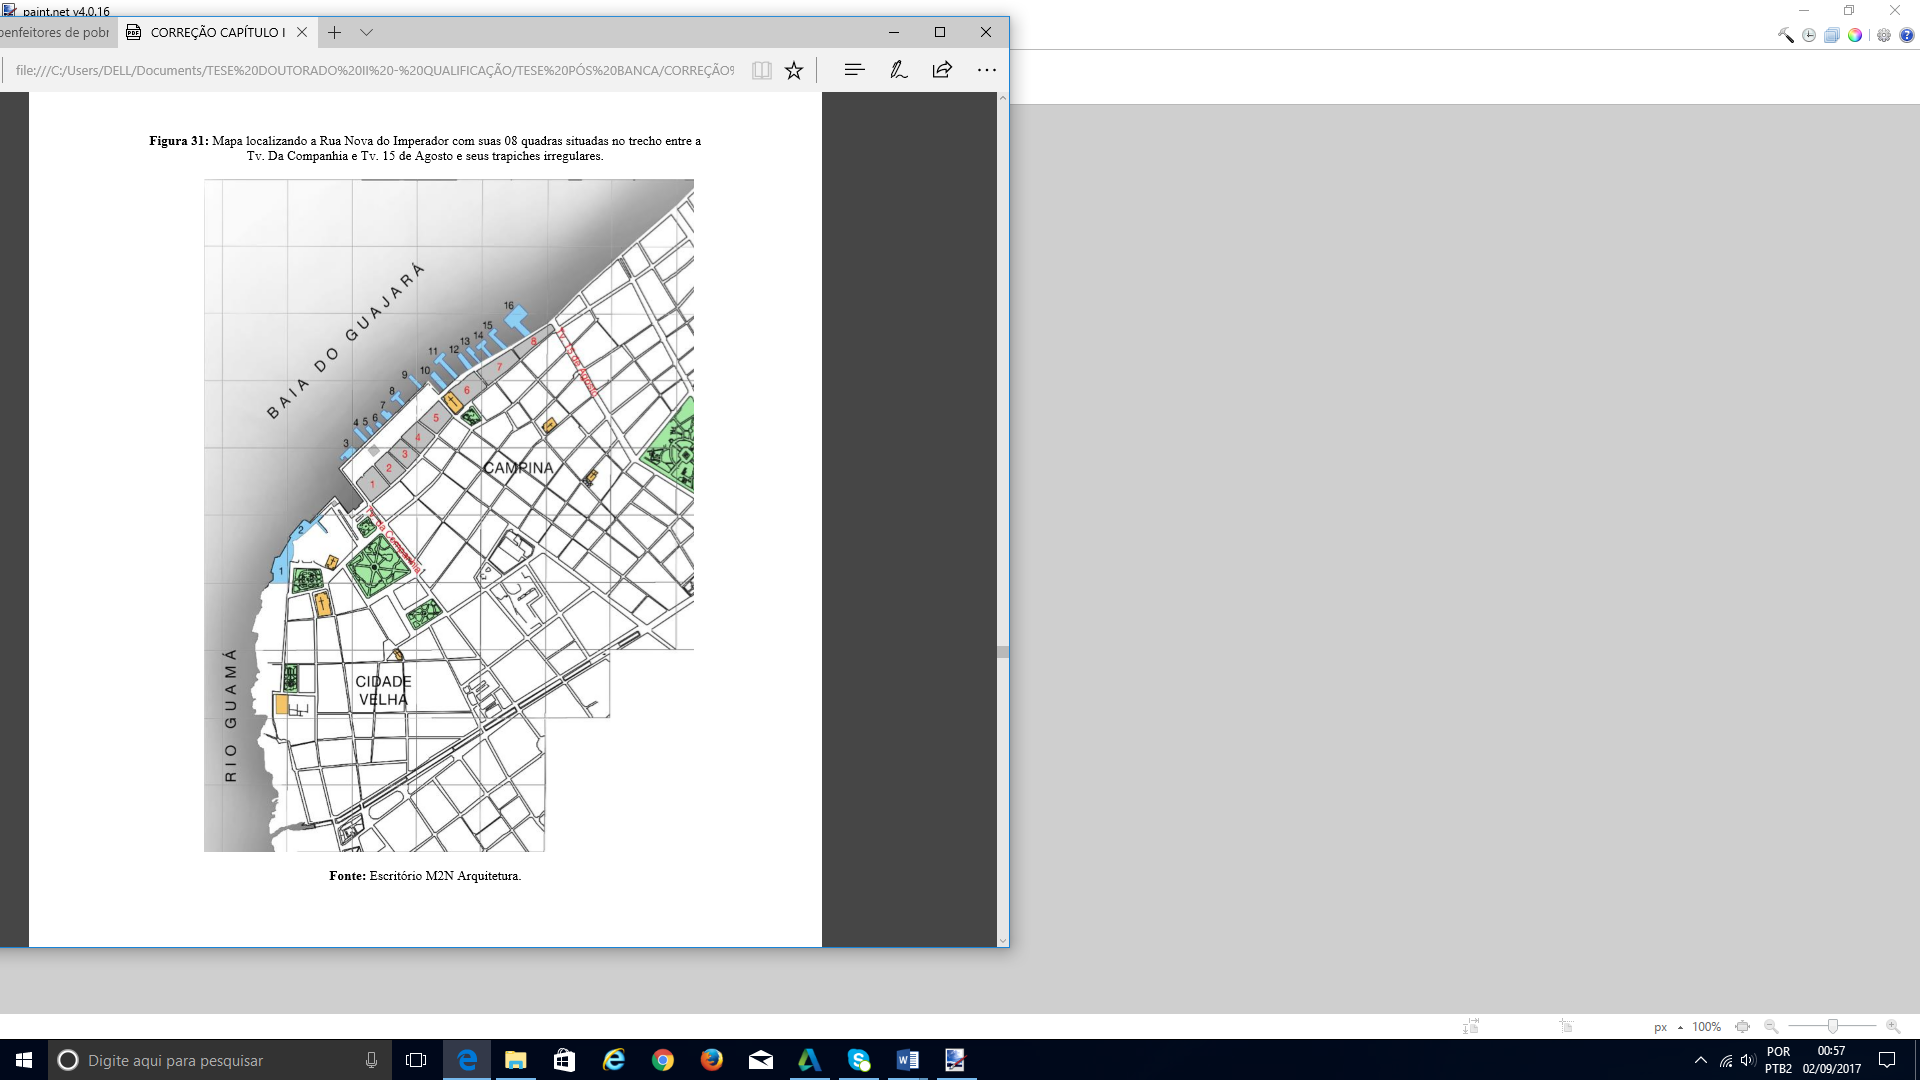1920x1080 pixels.
Task: Open the Colors window color wheel
Action: click(1855, 35)
